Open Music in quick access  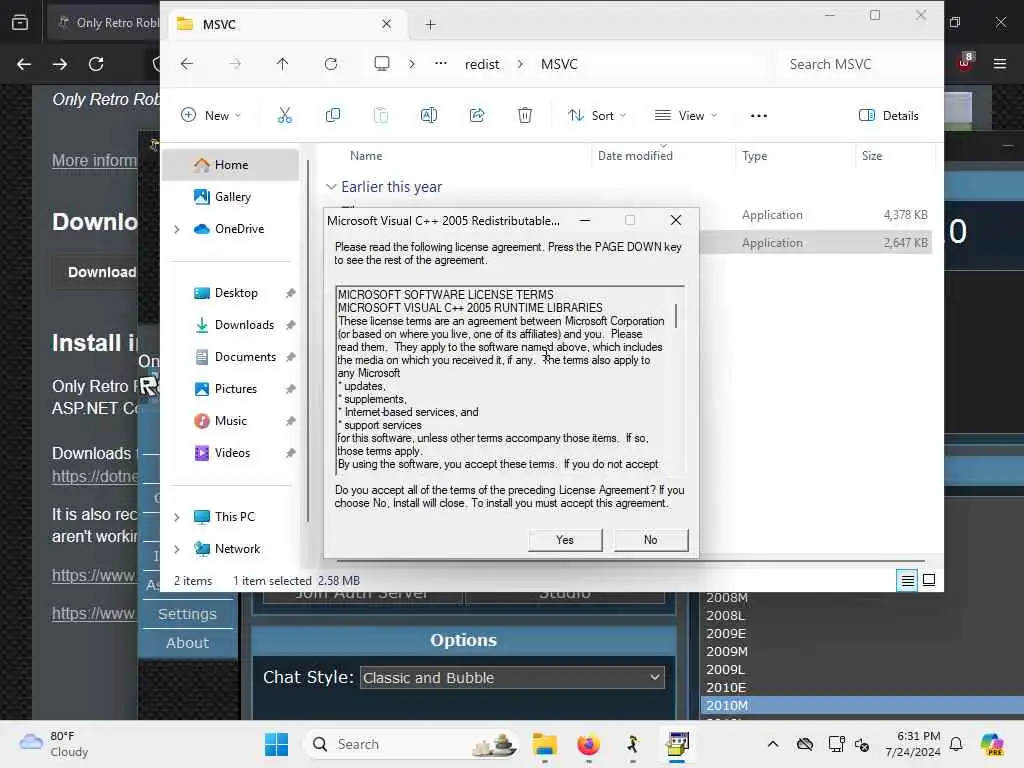[231, 421]
